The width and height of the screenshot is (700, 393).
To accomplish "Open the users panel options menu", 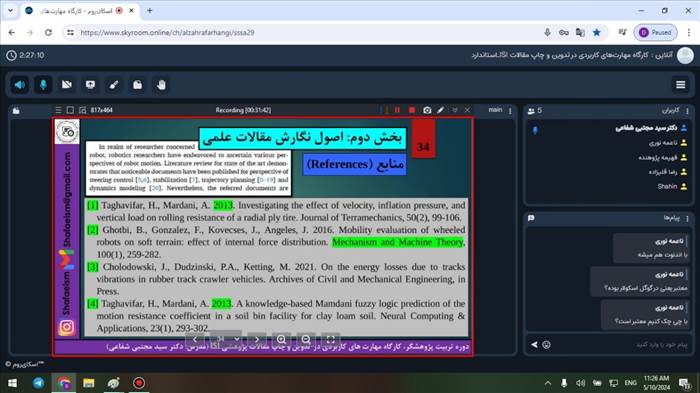I will 688,111.
